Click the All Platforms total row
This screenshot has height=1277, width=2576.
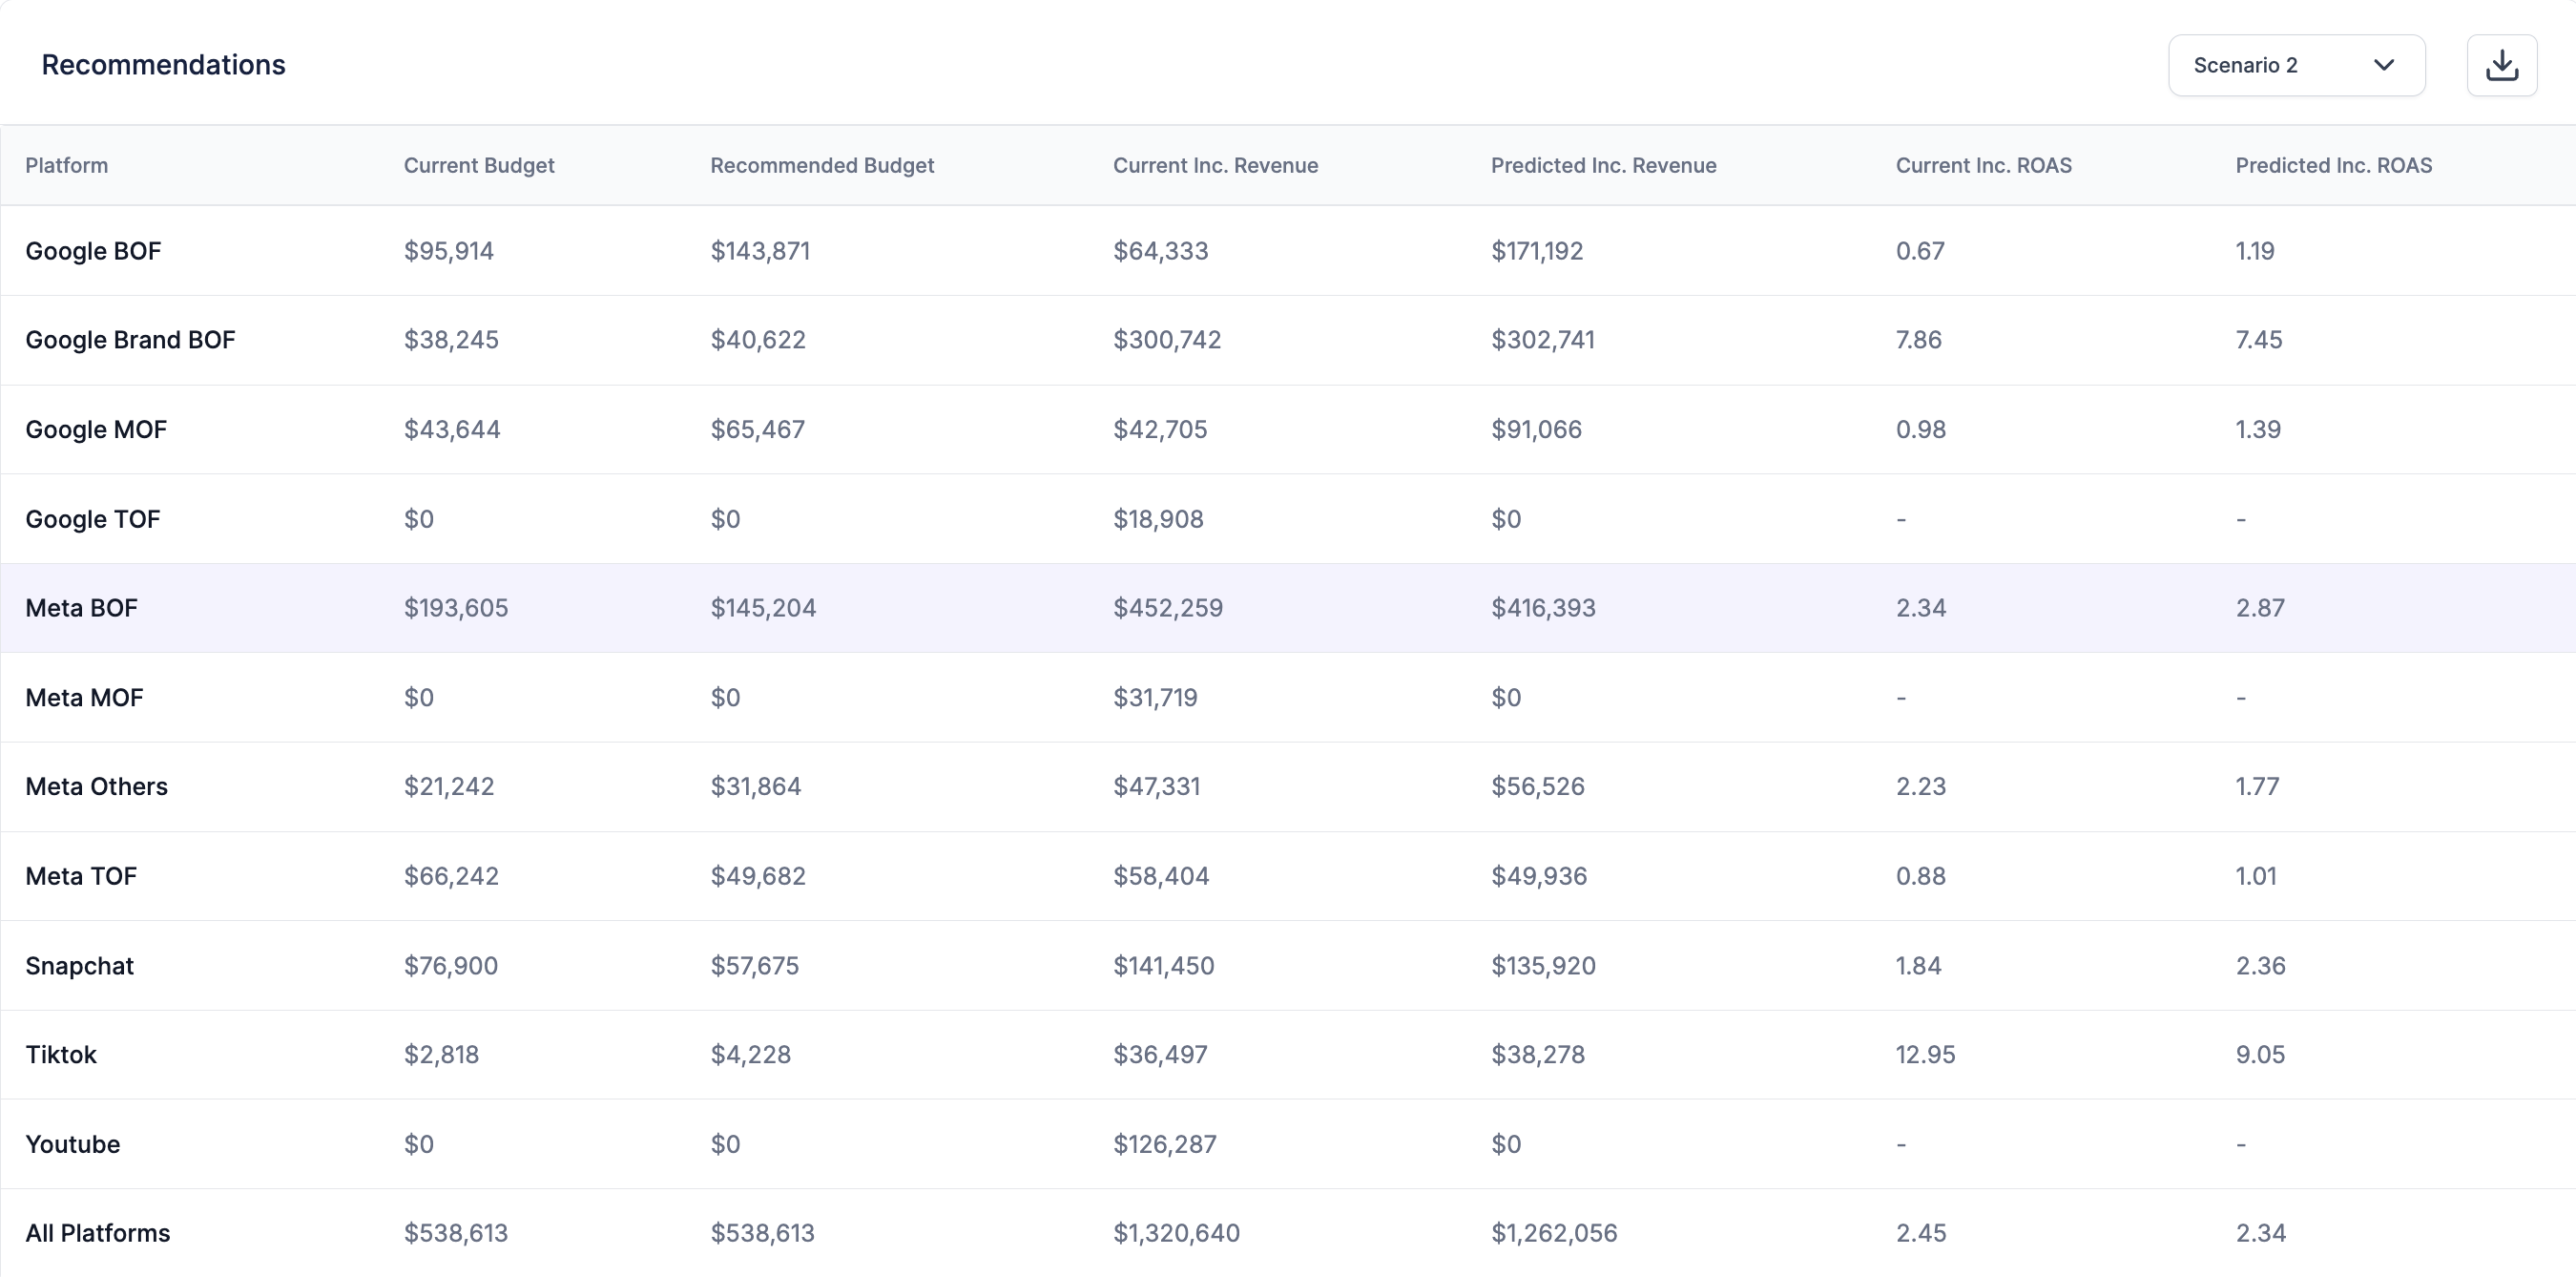[x=97, y=1233]
